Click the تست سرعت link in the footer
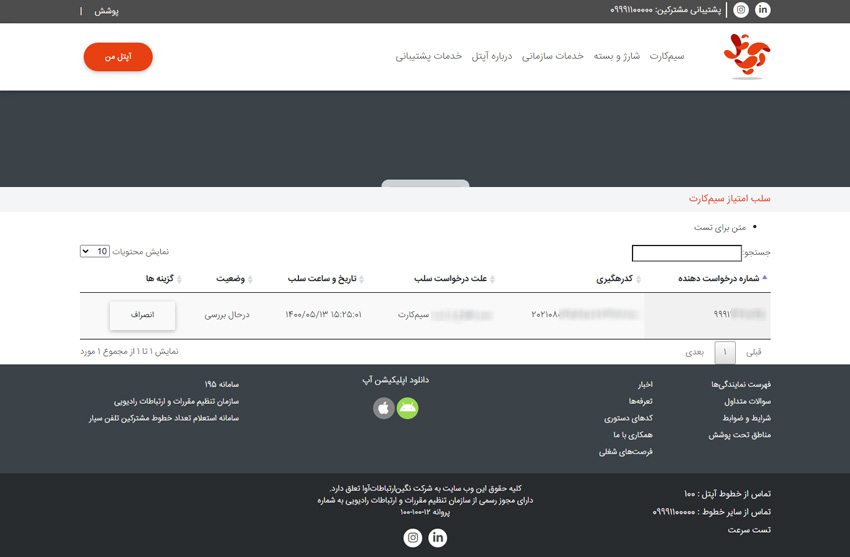This screenshot has height=557, width=850. tap(749, 530)
